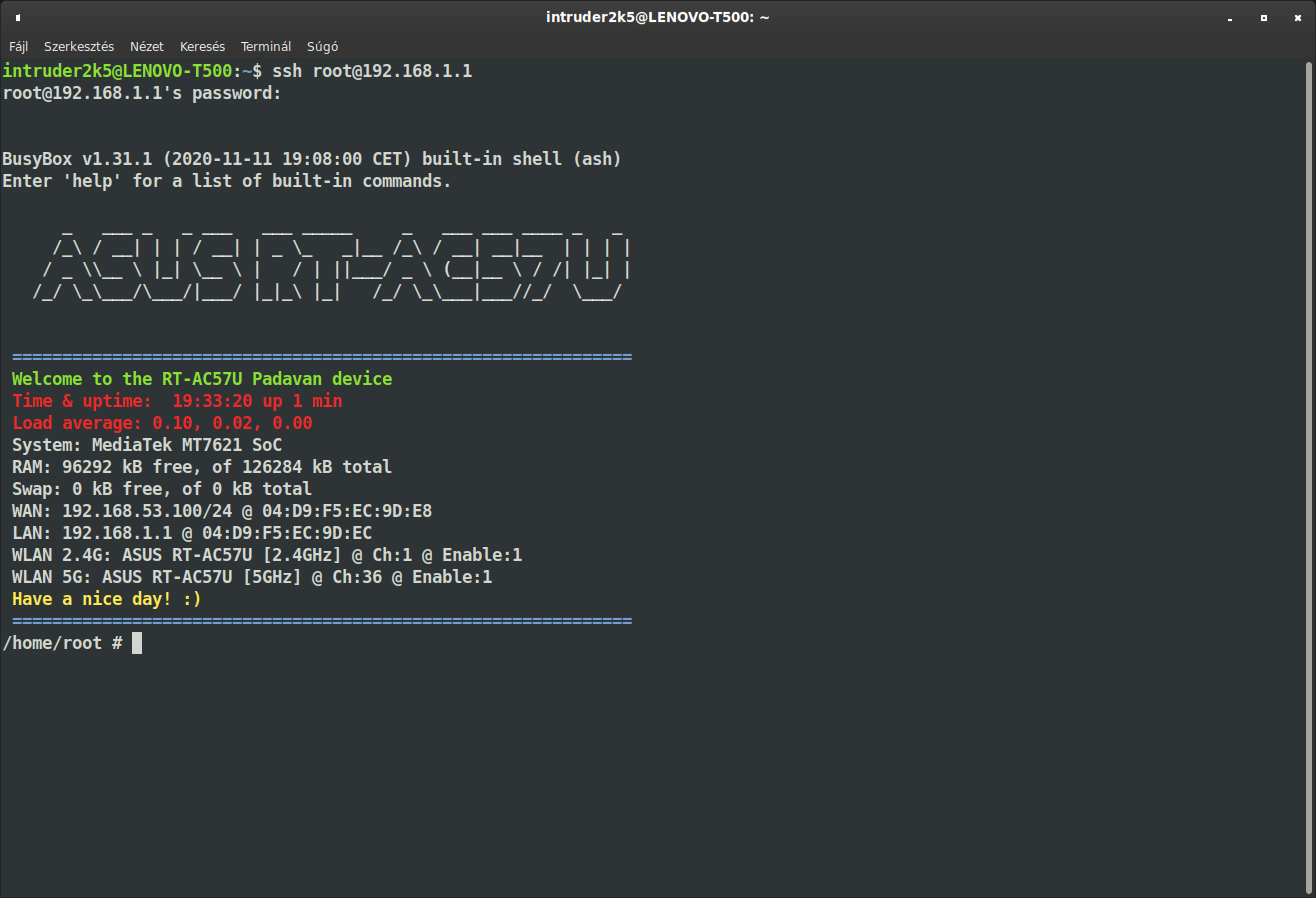This screenshot has width=1316, height=898.
Task: Click the Welcome to the RT-AC57U Padavan line
Action: (x=202, y=379)
